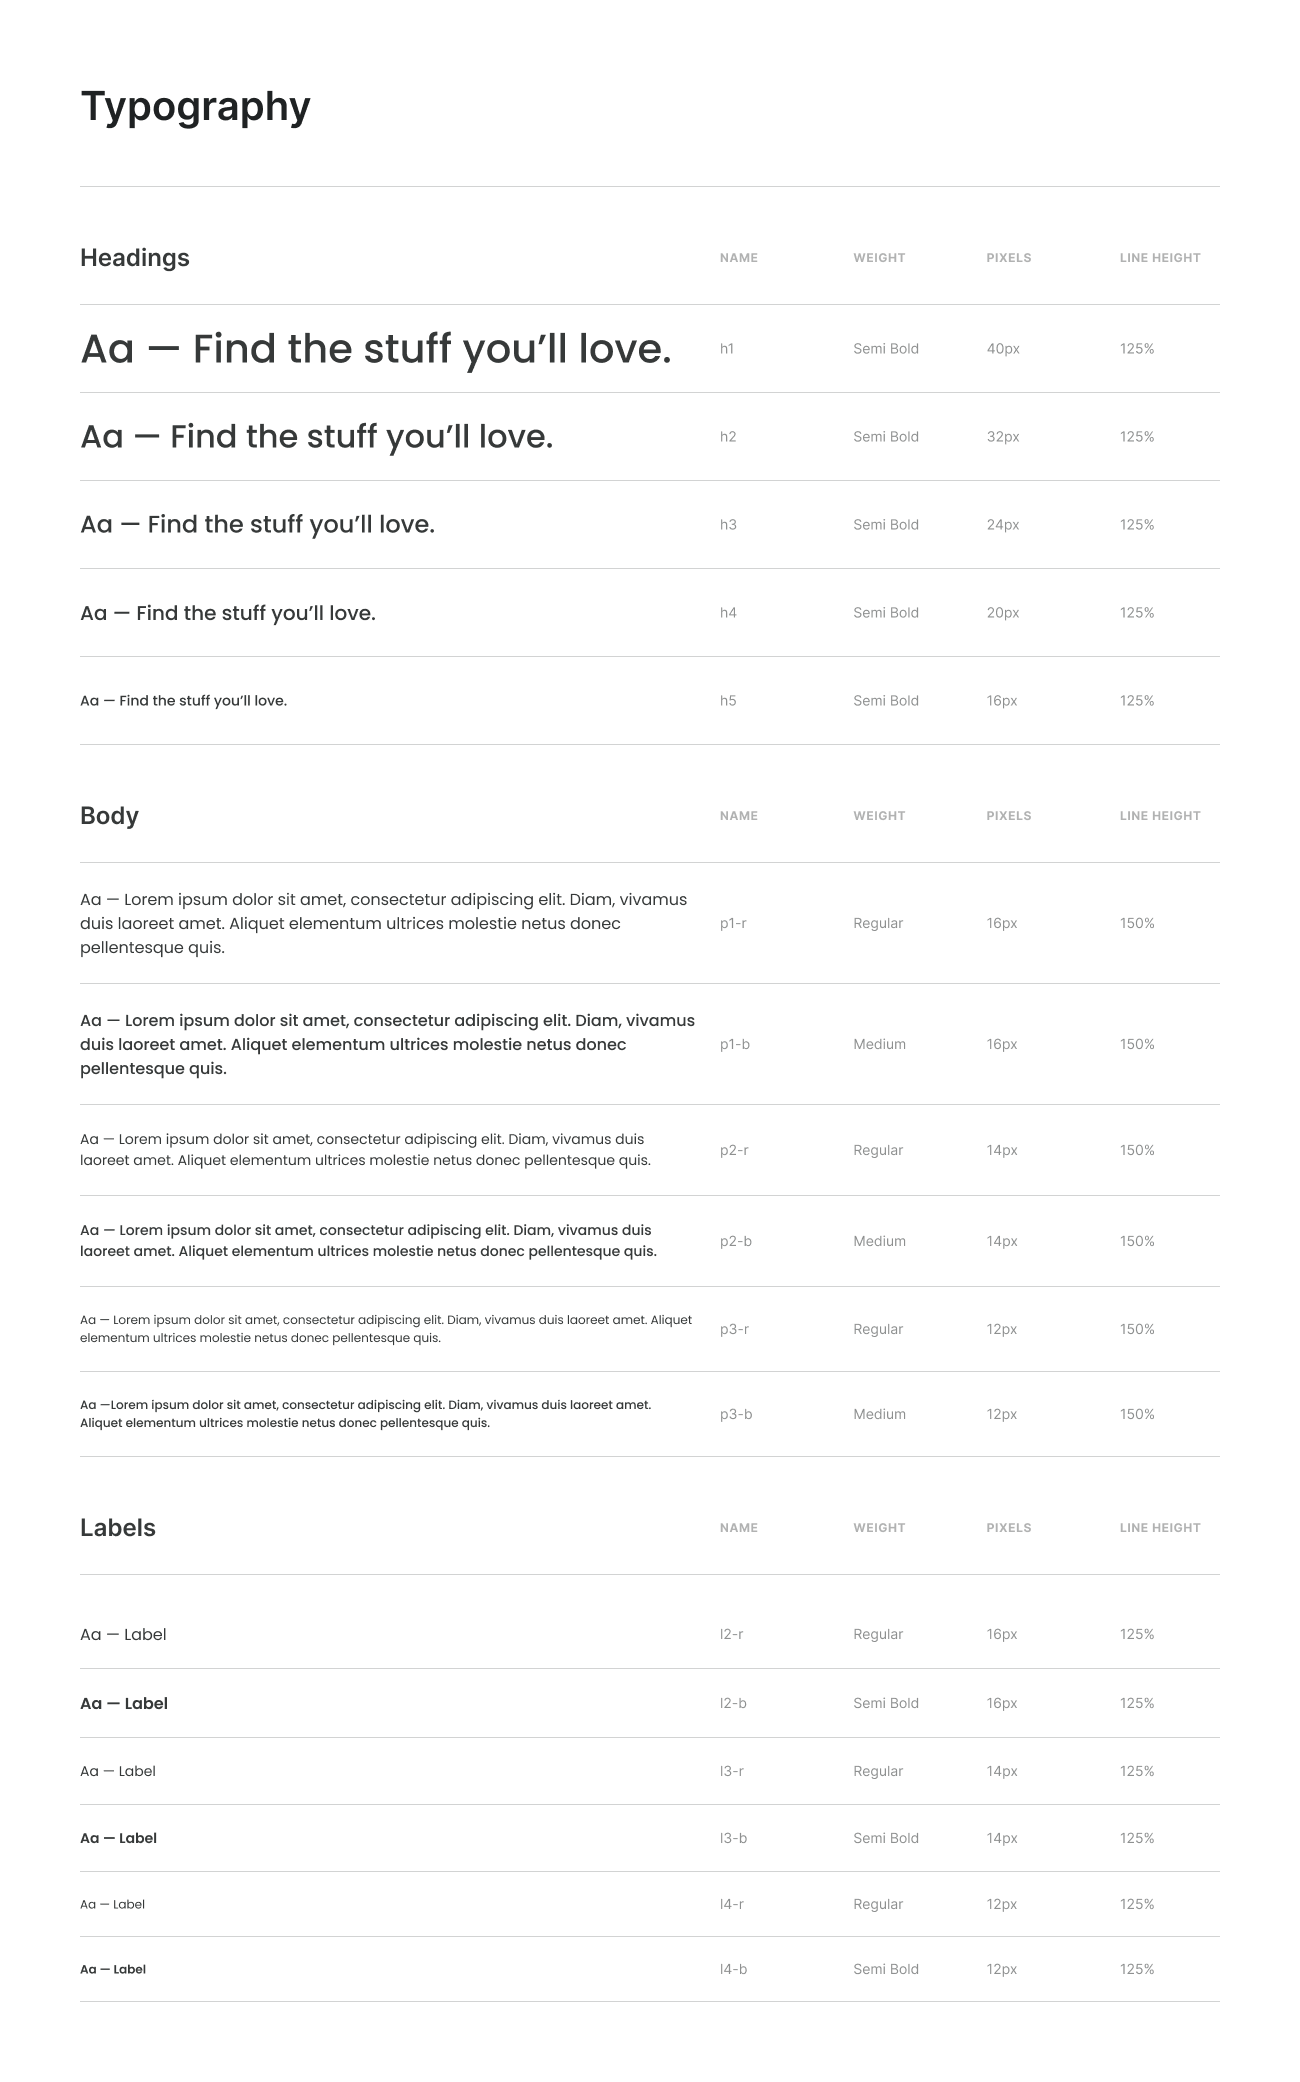Select the Labels section title
1300x2082 pixels.
coord(118,1528)
